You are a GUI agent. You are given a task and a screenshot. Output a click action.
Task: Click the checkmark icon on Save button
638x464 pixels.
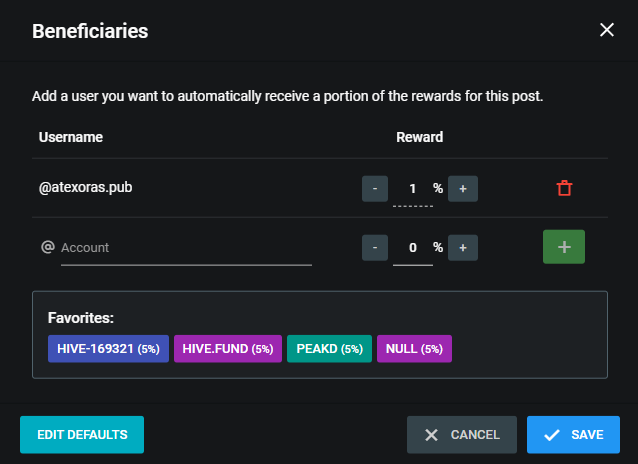pyautogui.click(x=552, y=435)
